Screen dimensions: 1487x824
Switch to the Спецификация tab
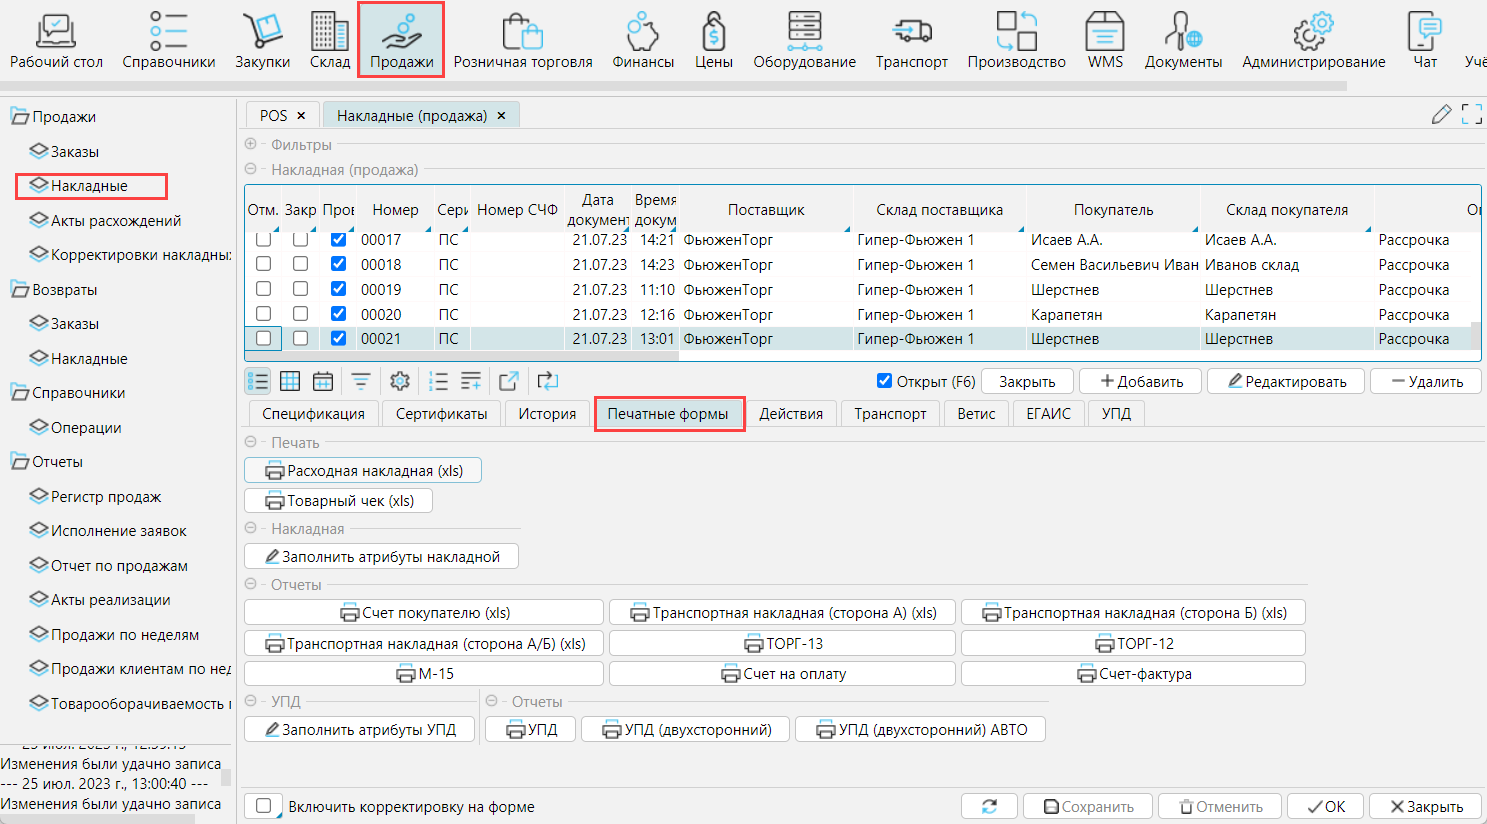313,414
